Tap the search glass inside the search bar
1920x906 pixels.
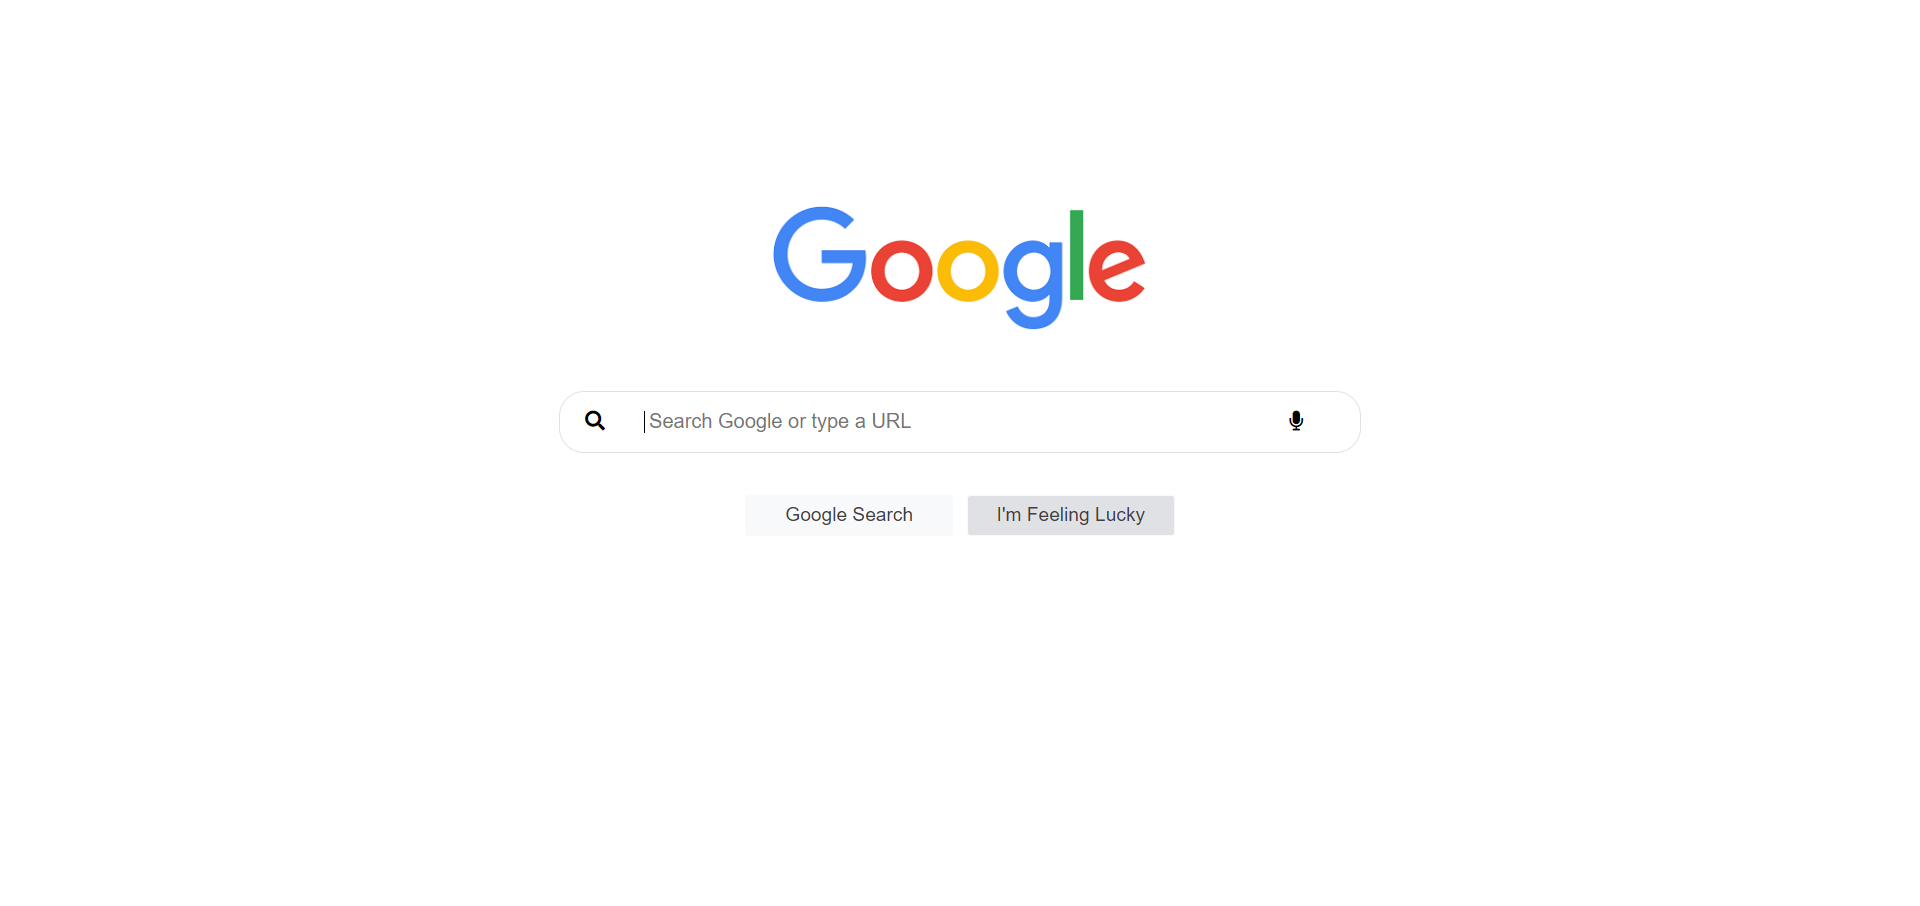coord(595,421)
